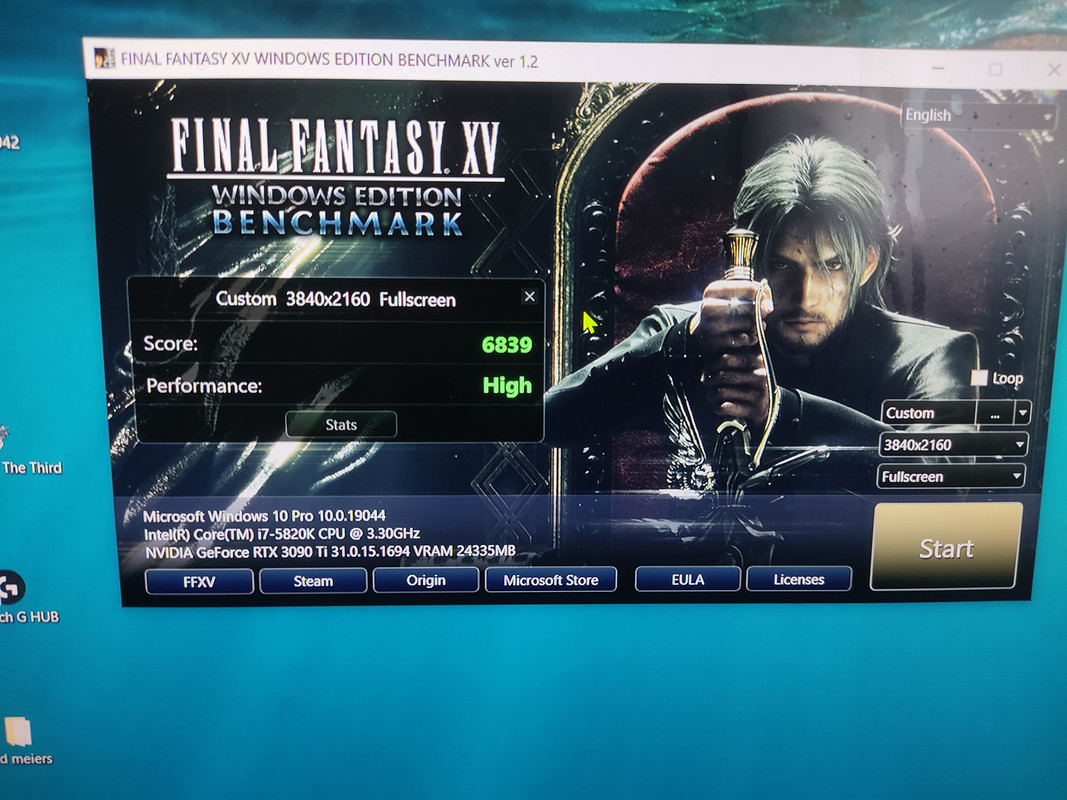The image size is (1067, 800).
Task: View the EULA
Action: point(688,580)
